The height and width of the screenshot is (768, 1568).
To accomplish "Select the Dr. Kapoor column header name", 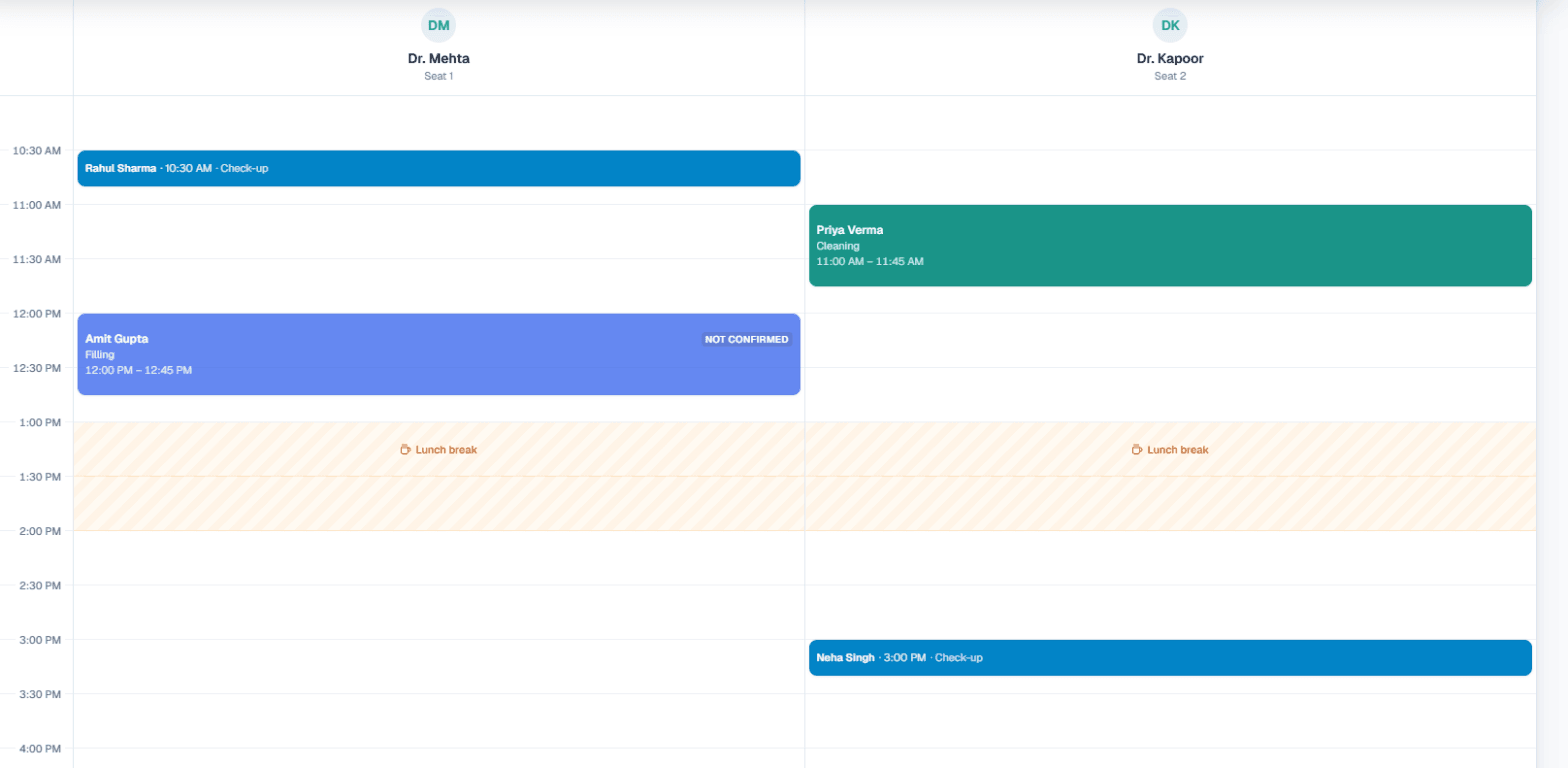I will [1170, 59].
